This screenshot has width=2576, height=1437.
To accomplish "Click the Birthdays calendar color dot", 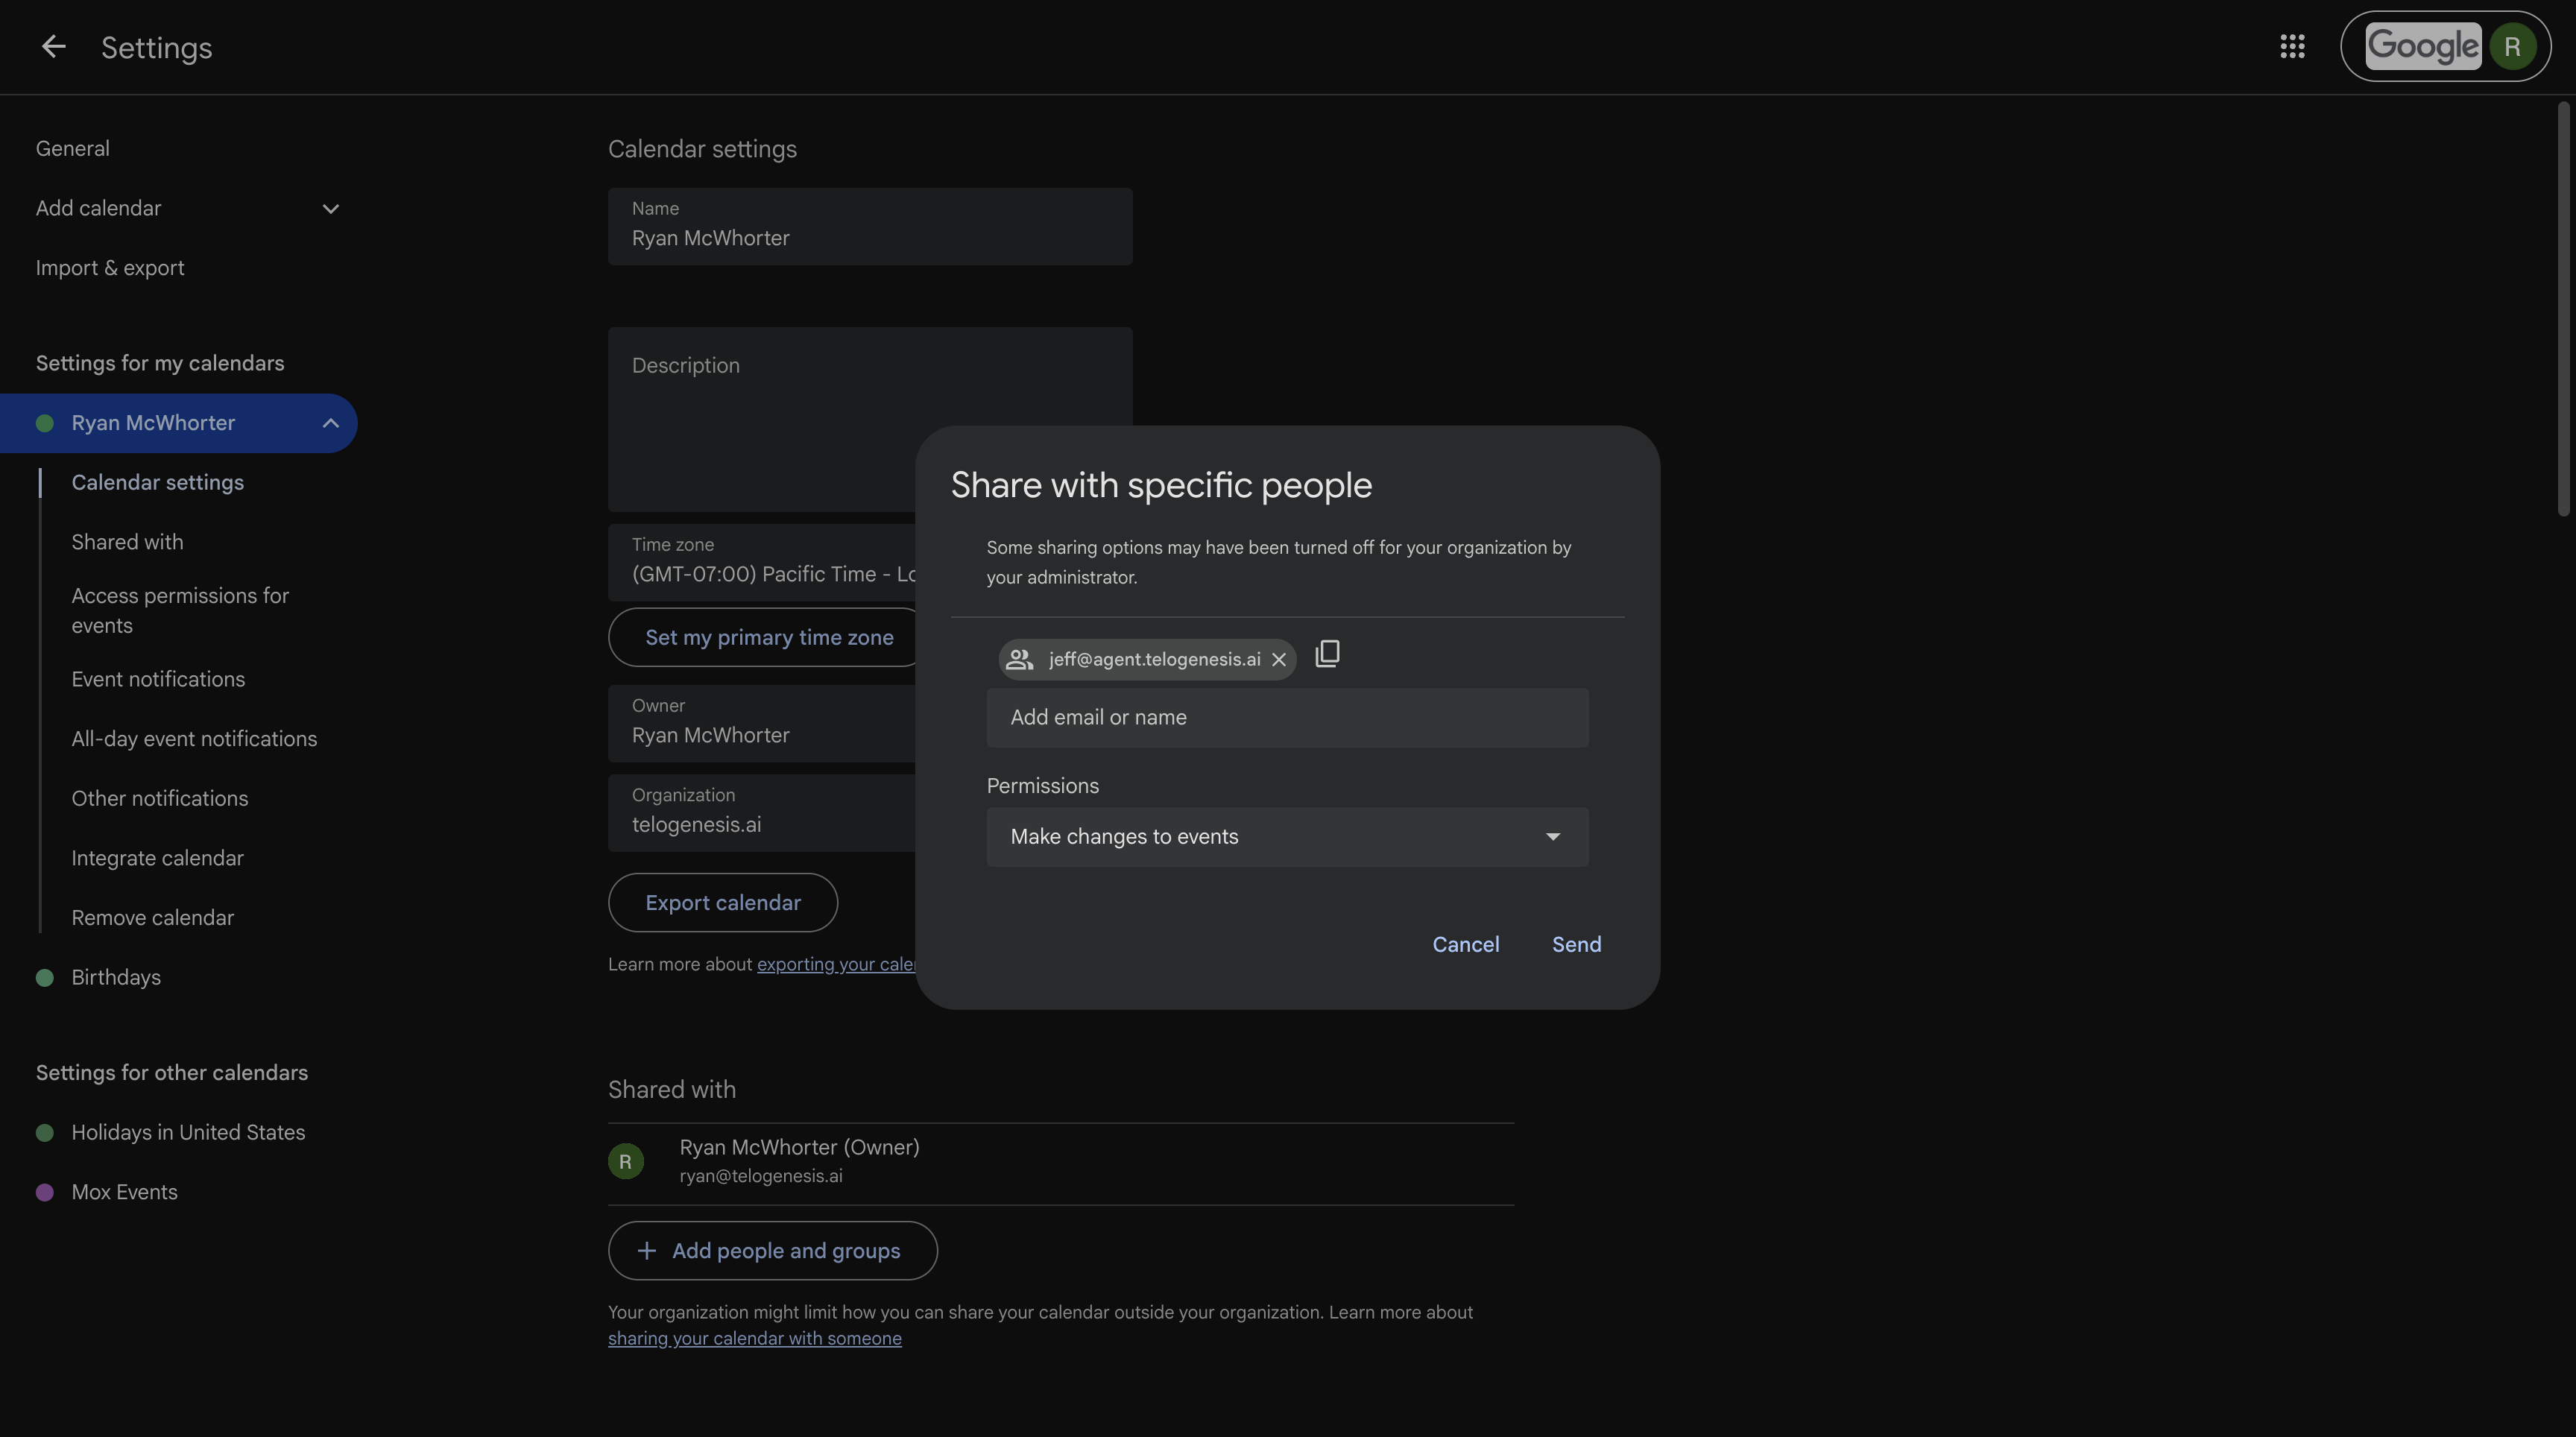I will 44,977.
